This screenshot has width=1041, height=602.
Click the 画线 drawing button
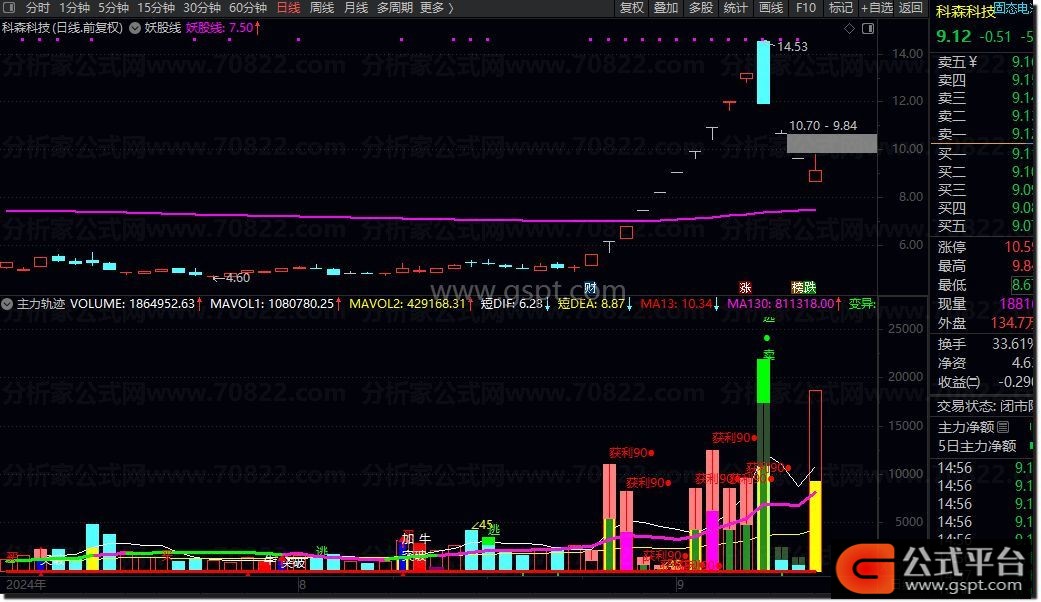pos(771,8)
